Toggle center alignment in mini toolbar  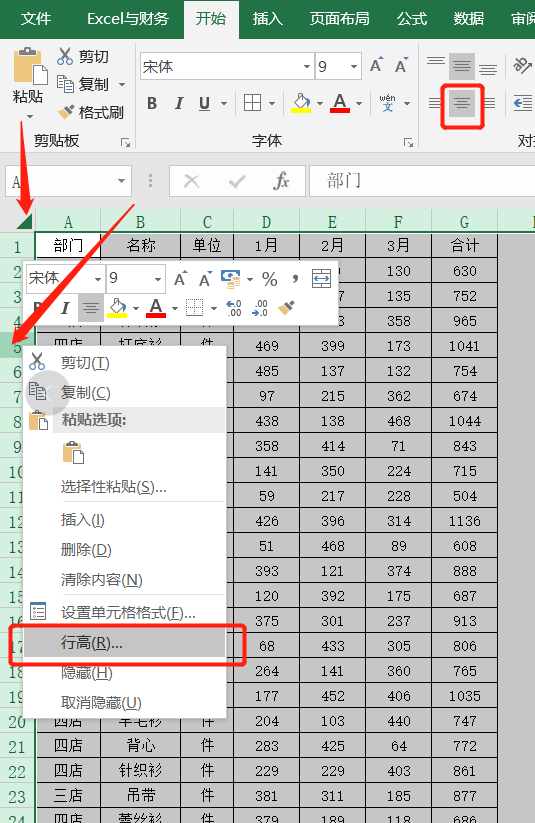[91, 308]
